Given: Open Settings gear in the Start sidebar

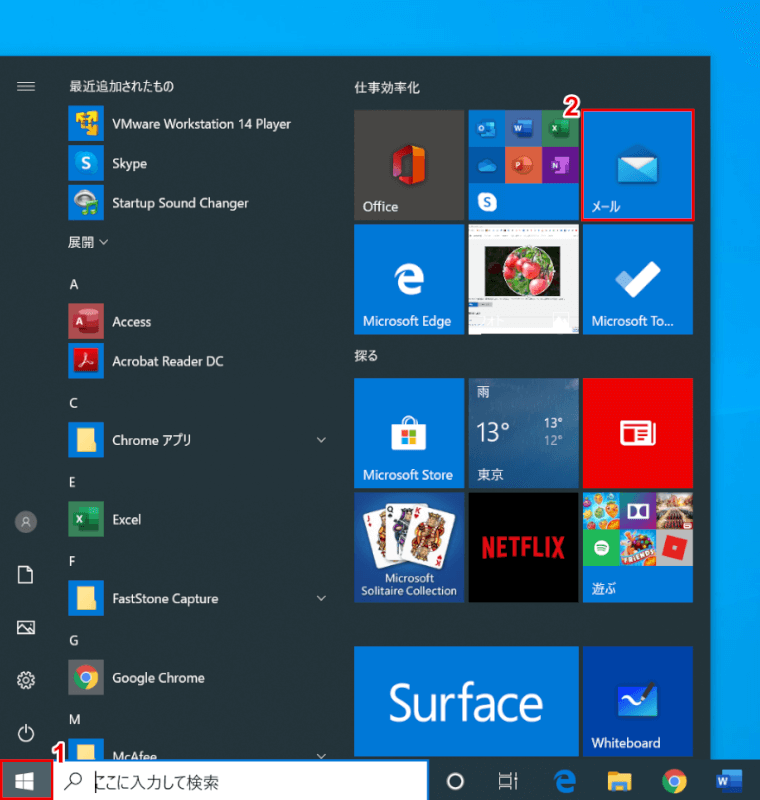Looking at the screenshot, I should 26,680.
